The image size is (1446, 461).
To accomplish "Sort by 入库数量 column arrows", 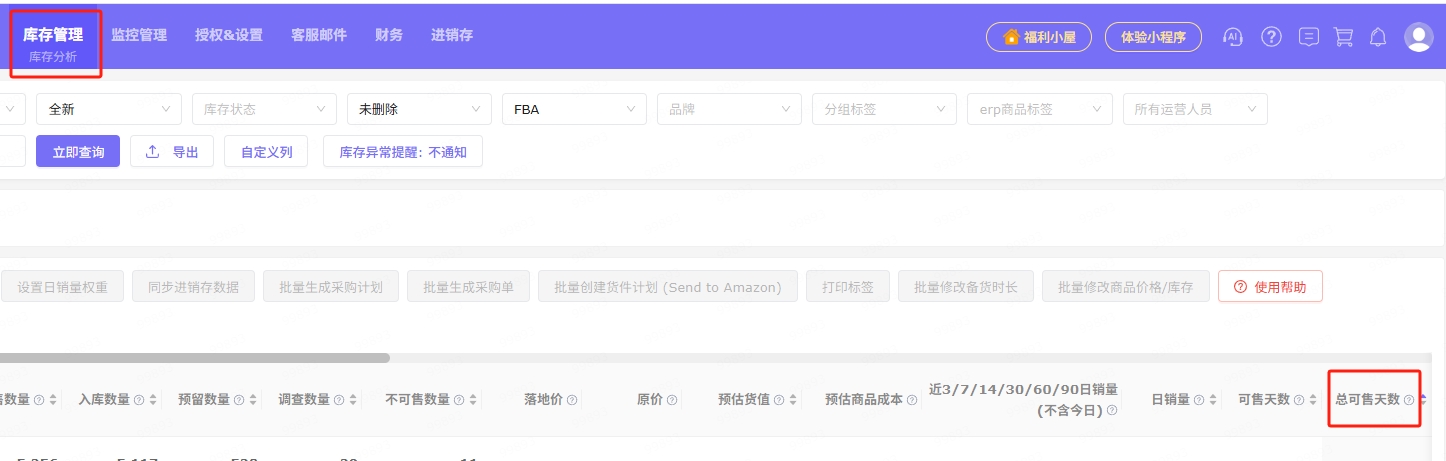I will 153,400.
